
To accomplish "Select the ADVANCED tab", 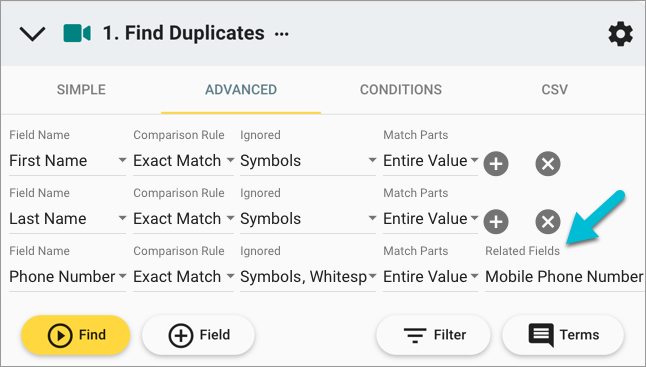I will click(241, 89).
